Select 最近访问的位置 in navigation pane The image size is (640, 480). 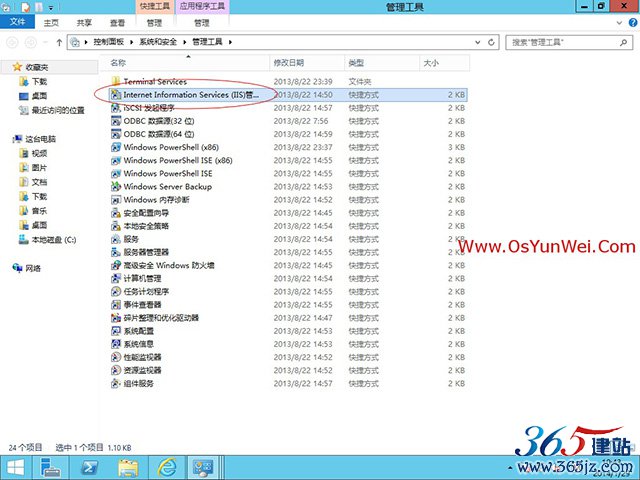click(x=58, y=110)
